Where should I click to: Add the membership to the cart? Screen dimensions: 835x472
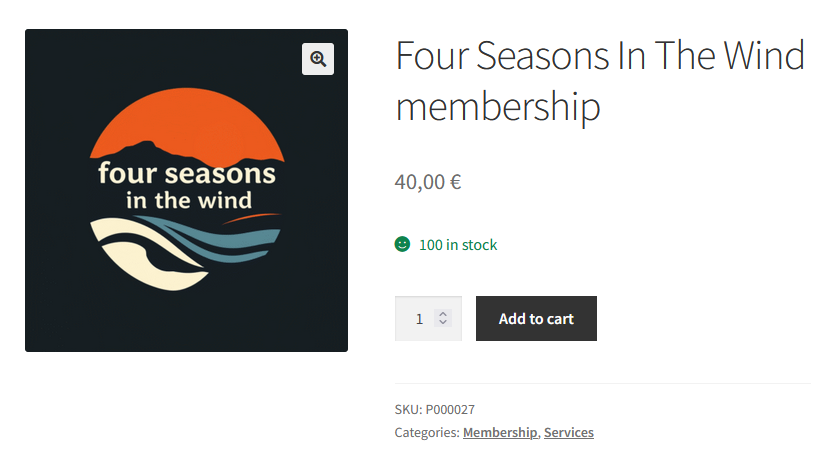pyautogui.click(x=536, y=319)
